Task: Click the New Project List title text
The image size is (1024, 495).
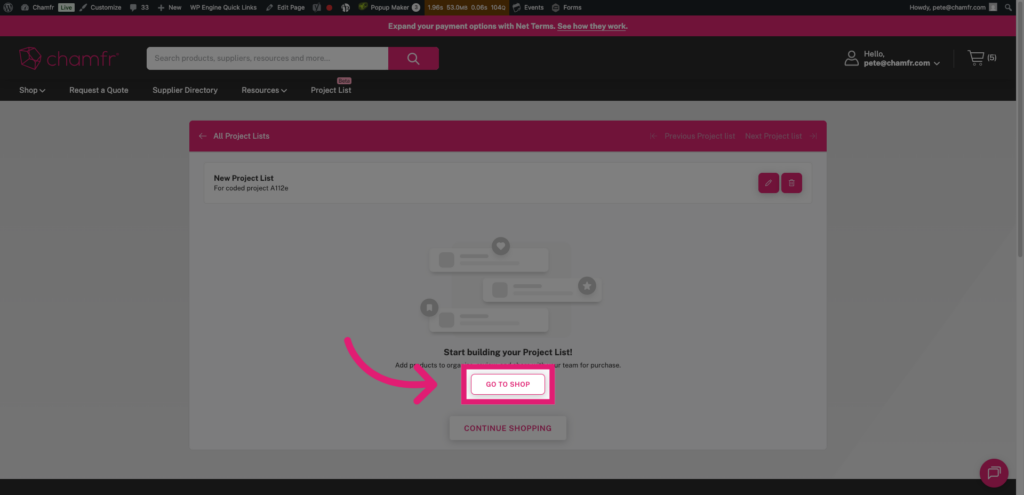Action: click(x=244, y=178)
